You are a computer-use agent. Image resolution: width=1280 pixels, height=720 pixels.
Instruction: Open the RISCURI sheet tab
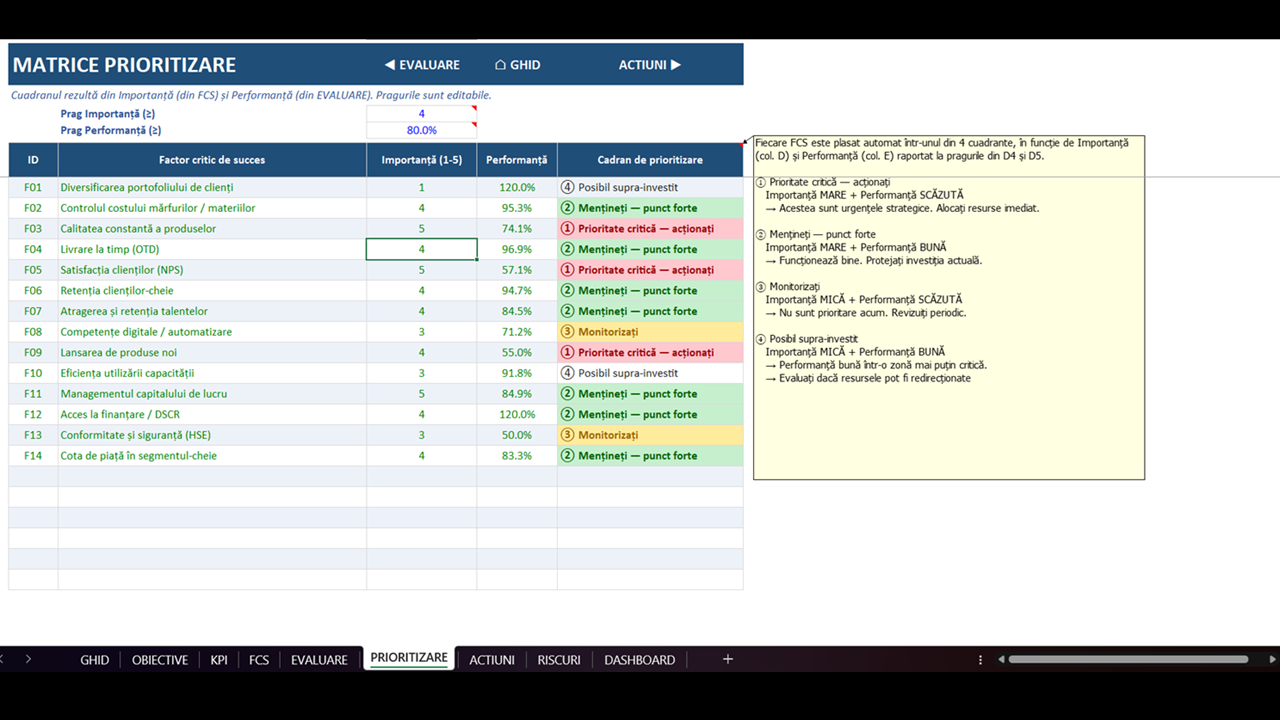click(x=559, y=660)
